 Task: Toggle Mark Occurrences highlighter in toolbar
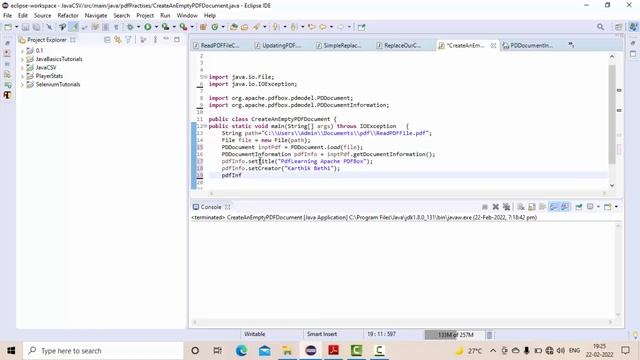pos(74,27)
